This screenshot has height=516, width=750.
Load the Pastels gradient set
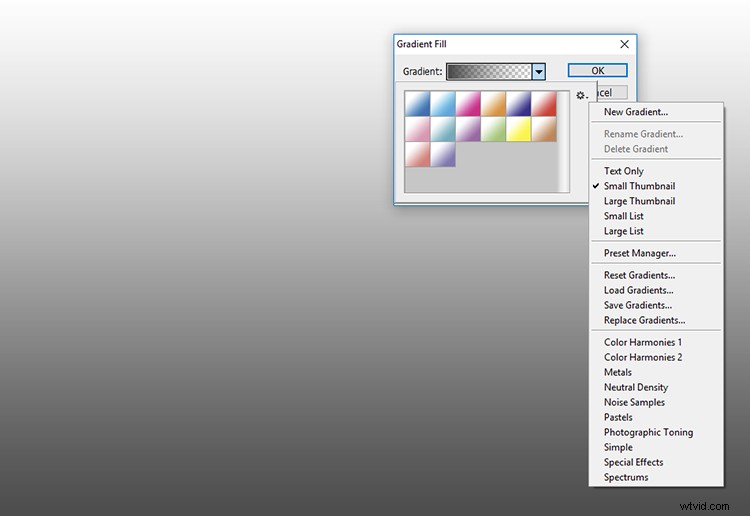tap(618, 417)
